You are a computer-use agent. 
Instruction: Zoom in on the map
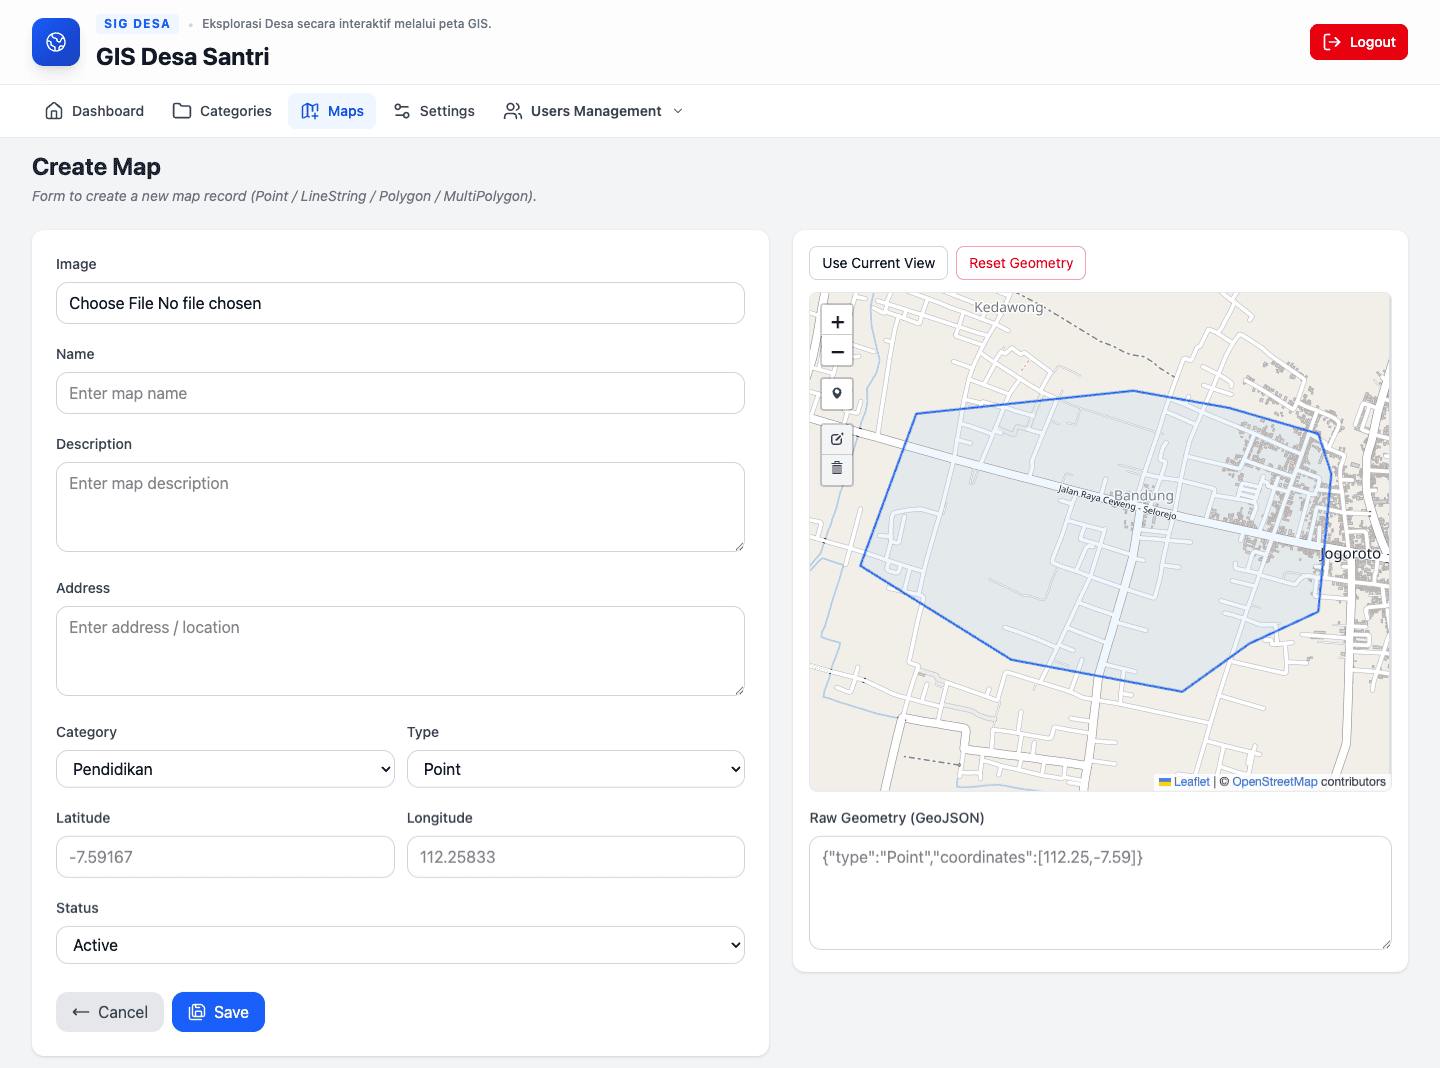click(837, 322)
